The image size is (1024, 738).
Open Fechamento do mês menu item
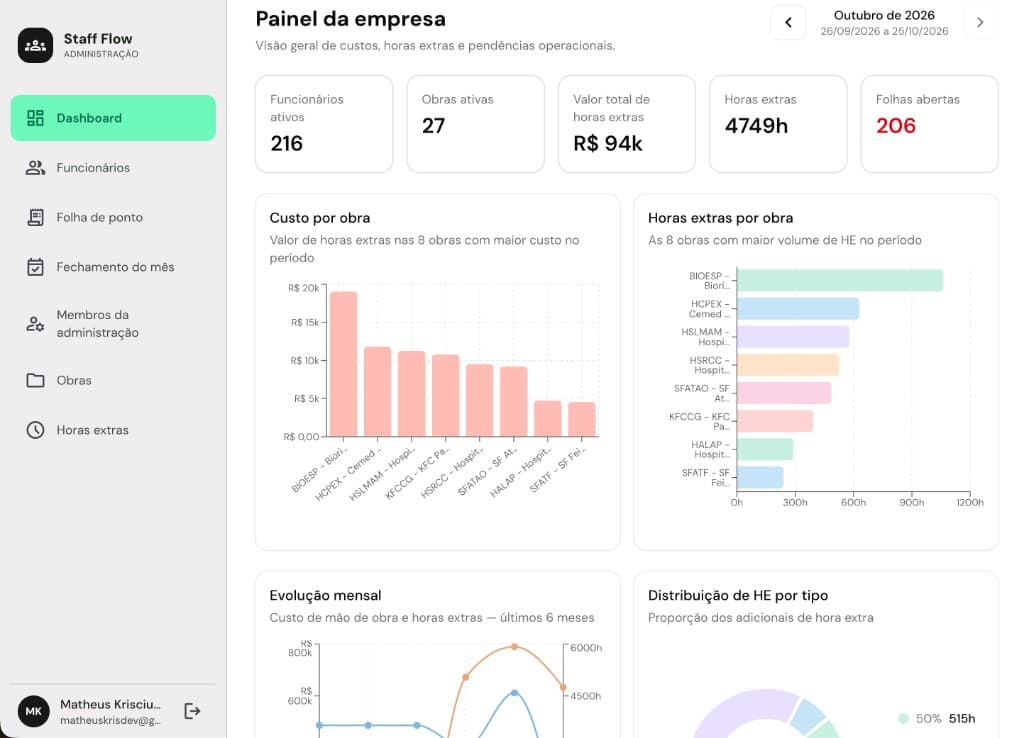pos(113,267)
